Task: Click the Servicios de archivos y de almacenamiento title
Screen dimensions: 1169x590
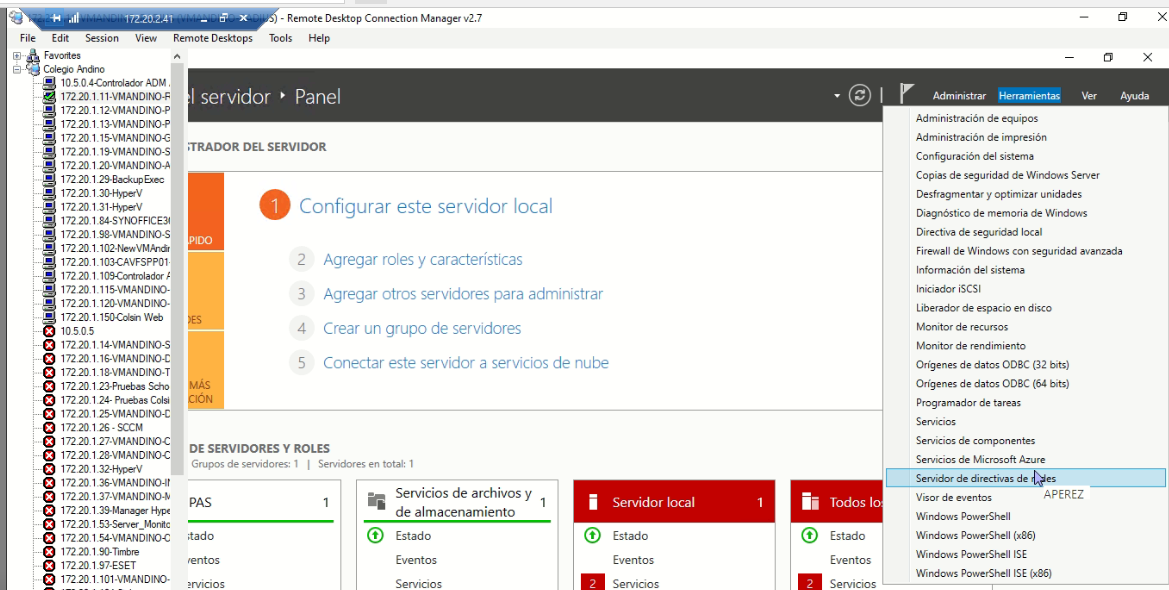Action: click(463, 502)
